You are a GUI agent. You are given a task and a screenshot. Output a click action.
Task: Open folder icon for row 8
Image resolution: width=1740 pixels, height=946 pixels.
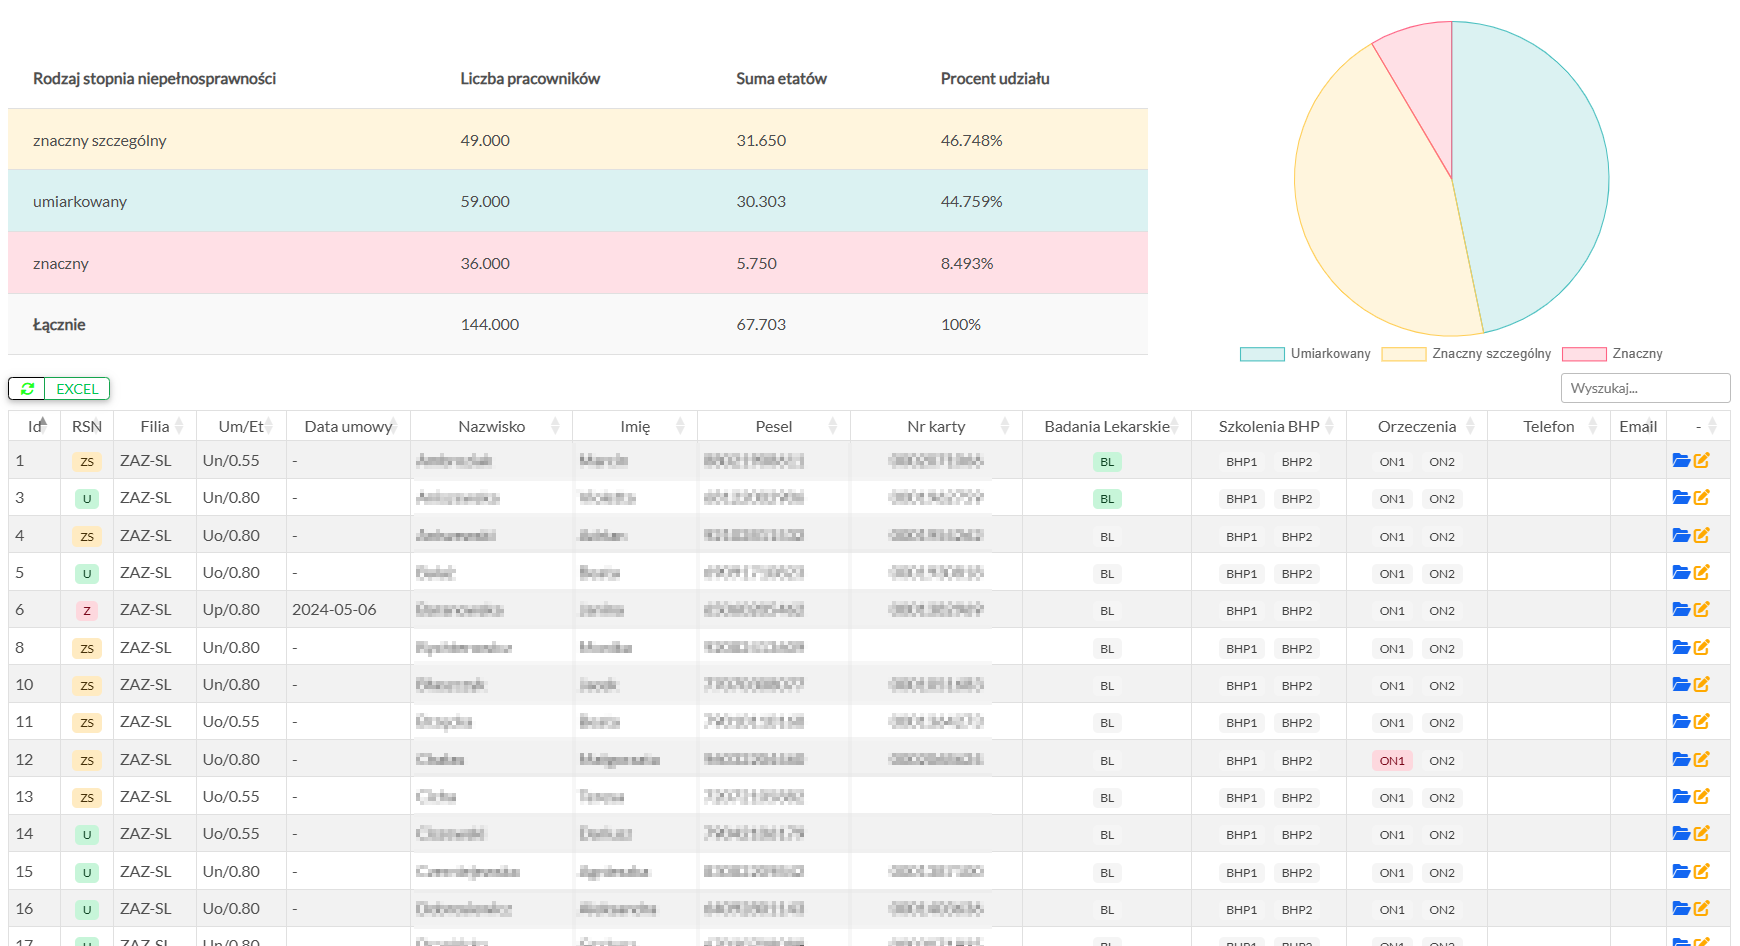point(1681,648)
